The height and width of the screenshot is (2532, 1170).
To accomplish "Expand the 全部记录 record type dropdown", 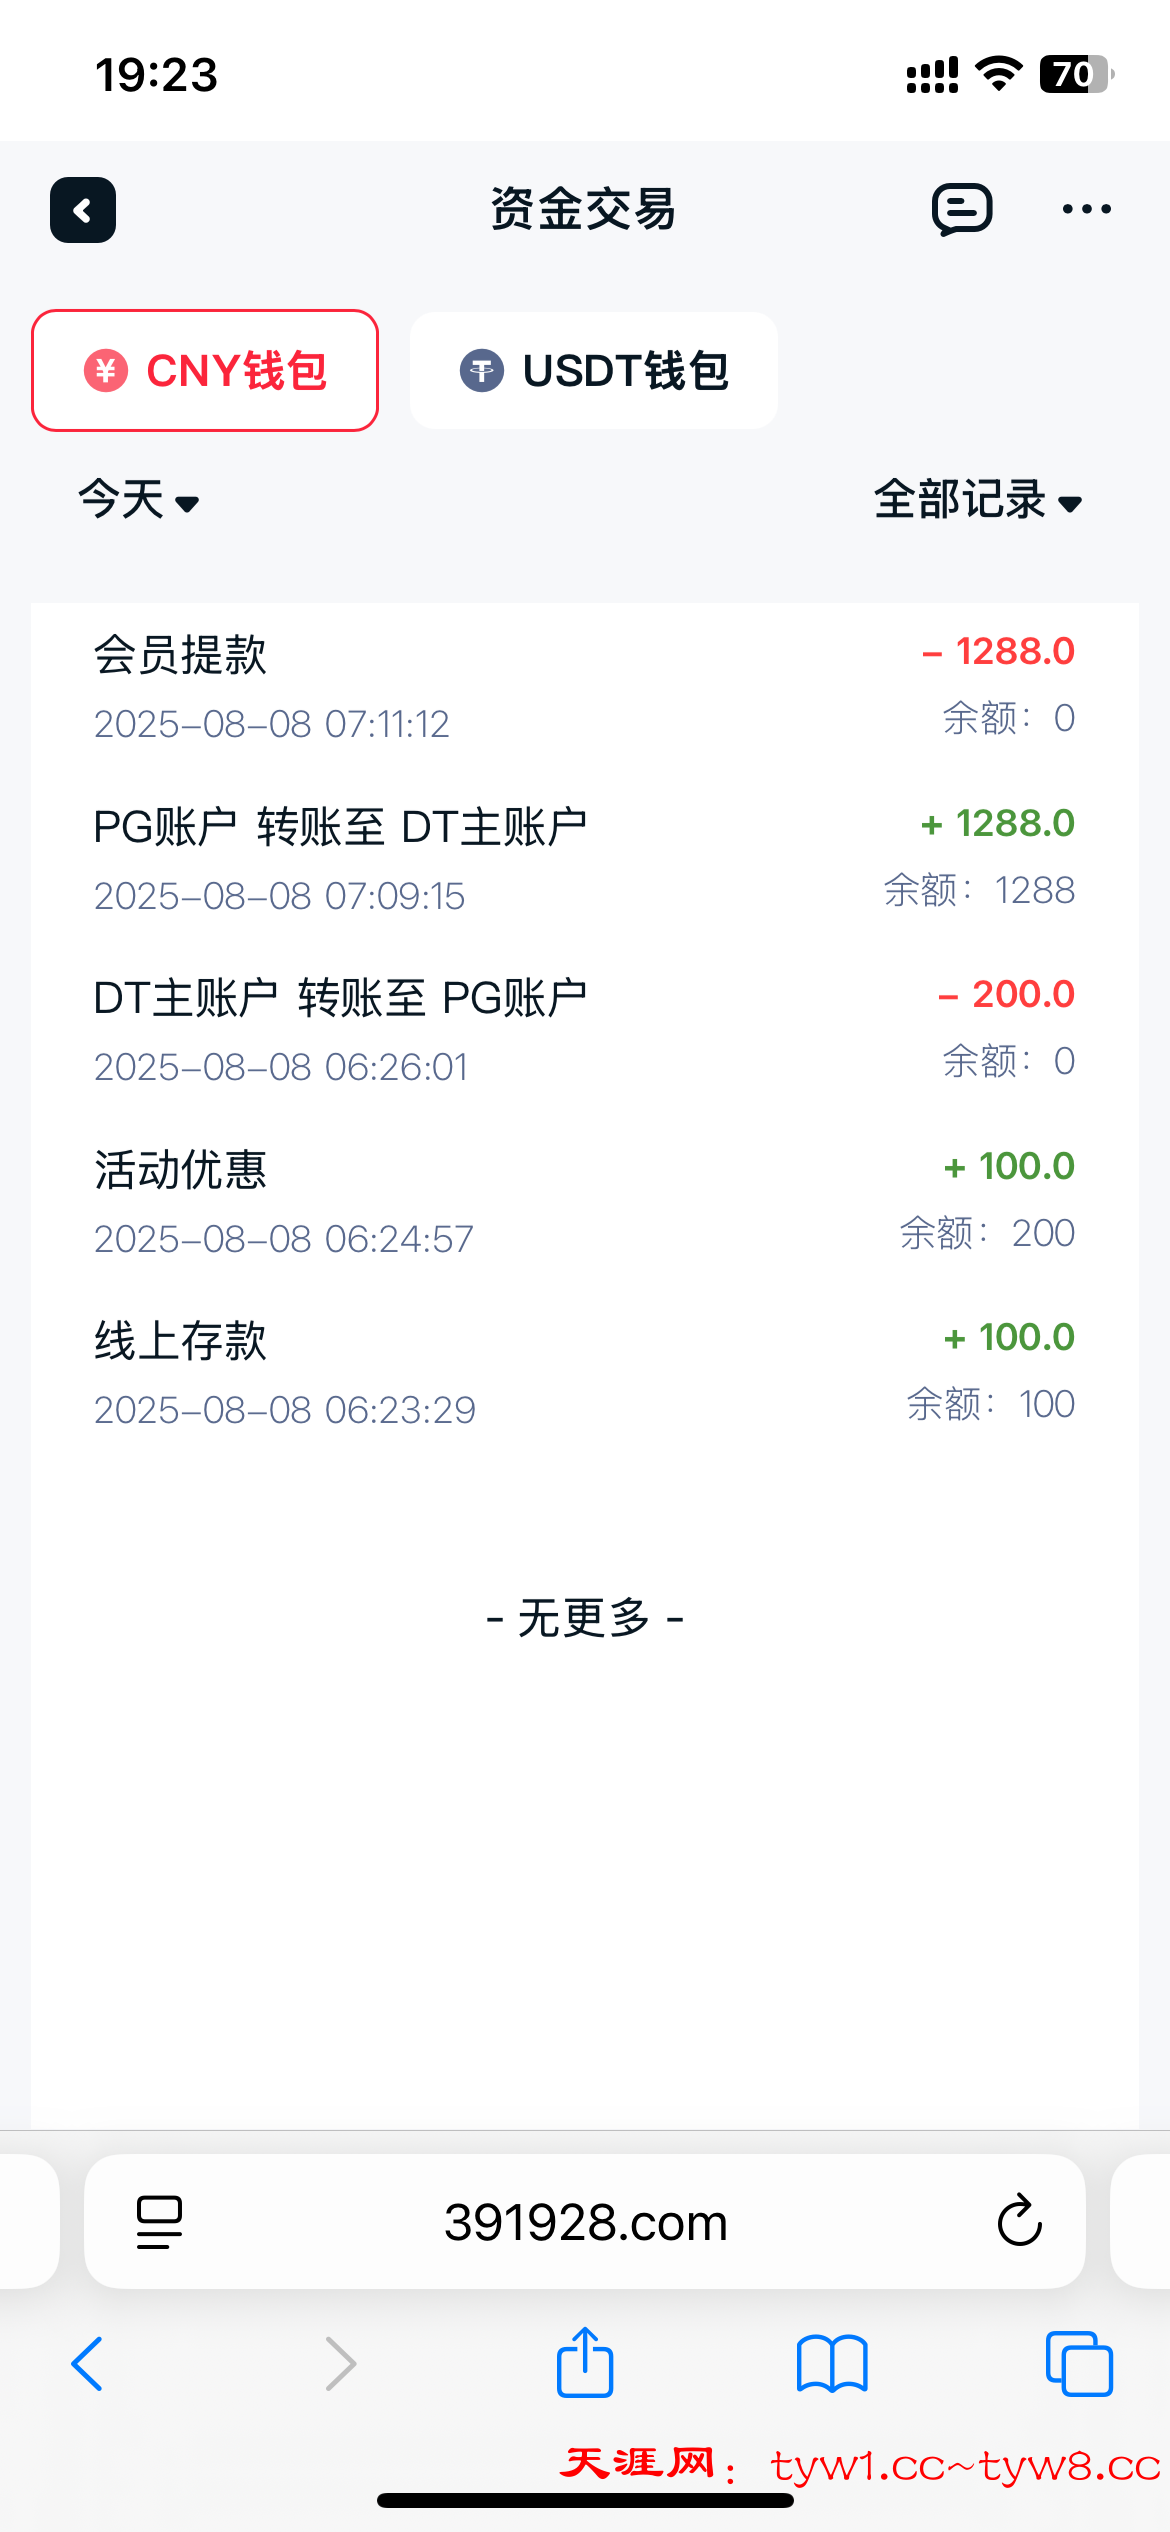I will [977, 500].
